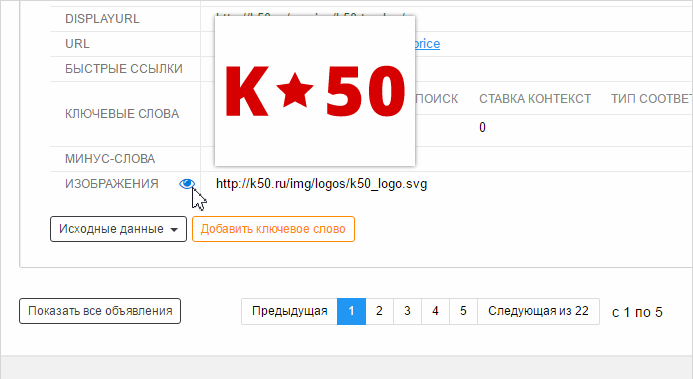Go to page 2
The width and height of the screenshot is (693, 379).
pyautogui.click(x=379, y=311)
